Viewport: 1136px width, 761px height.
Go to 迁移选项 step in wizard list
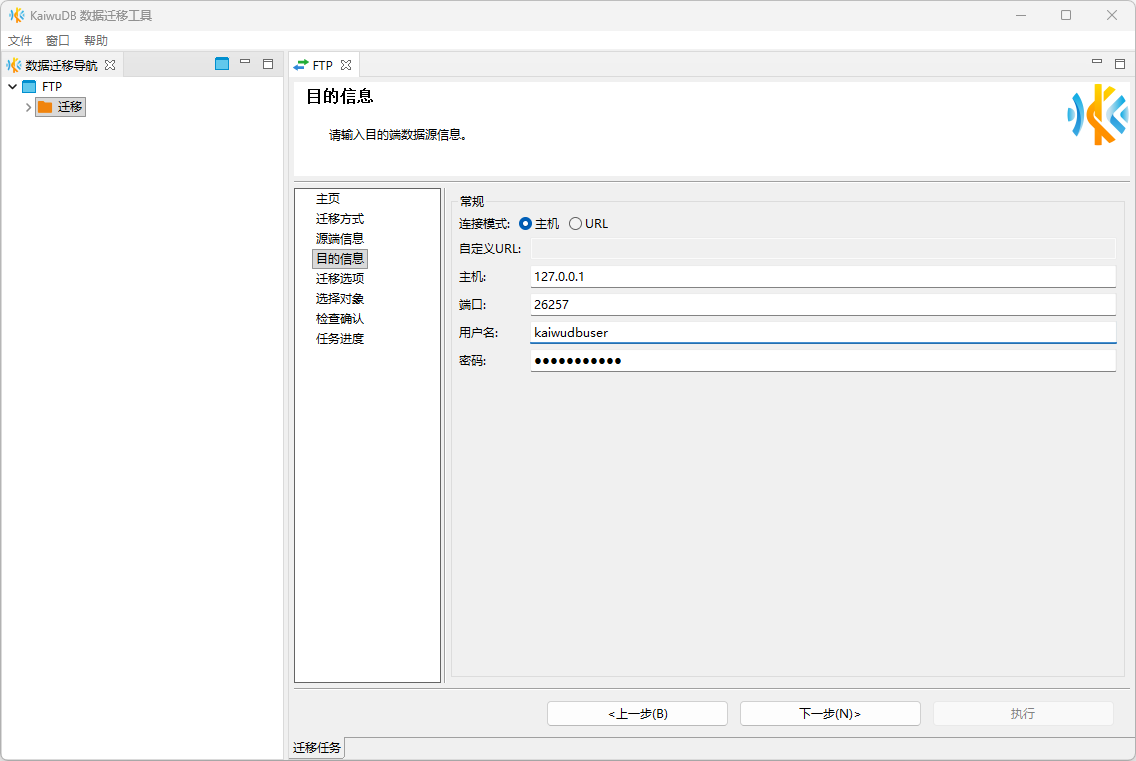(x=340, y=279)
